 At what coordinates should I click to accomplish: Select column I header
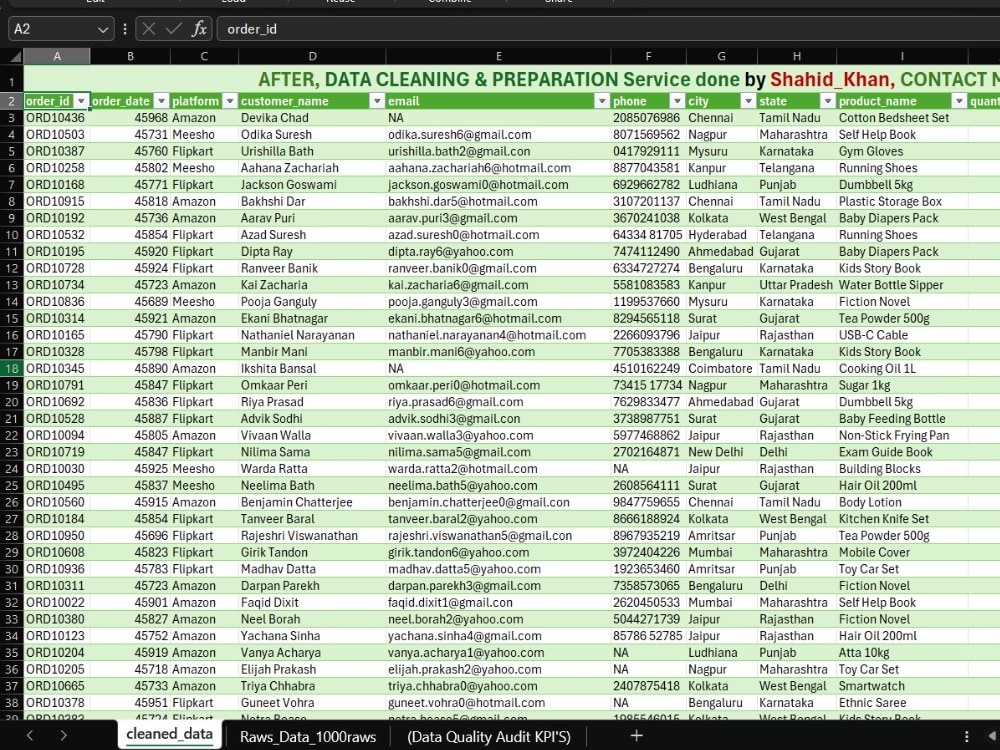(x=902, y=56)
